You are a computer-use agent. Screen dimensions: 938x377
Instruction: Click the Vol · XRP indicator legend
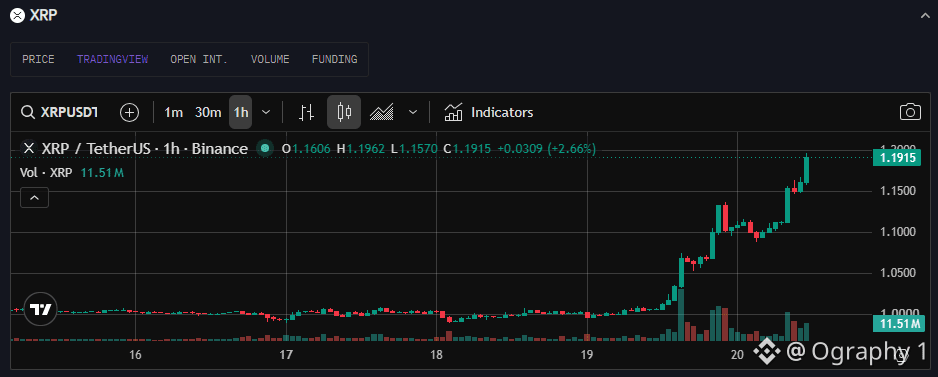pos(72,173)
